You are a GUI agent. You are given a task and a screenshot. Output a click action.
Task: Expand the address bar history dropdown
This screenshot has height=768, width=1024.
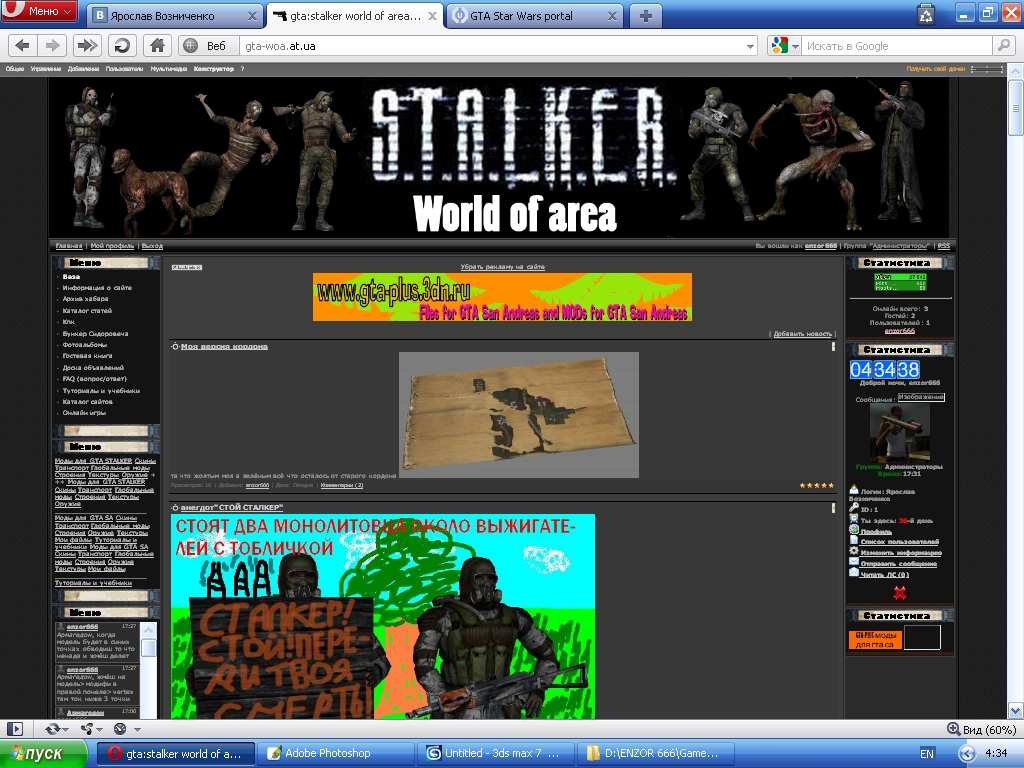tap(750, 46)
